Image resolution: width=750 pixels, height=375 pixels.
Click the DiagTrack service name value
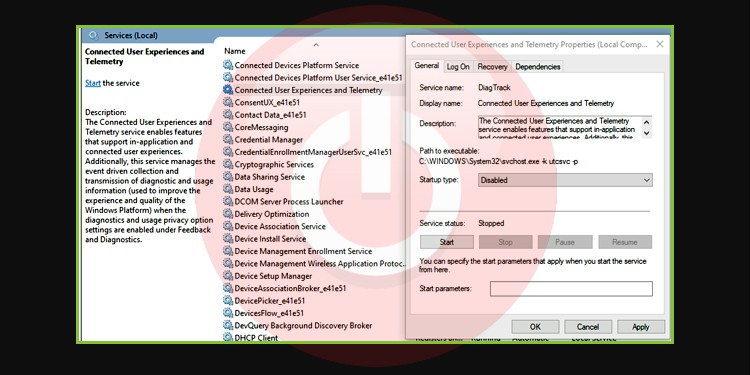(x=494, y=88)
